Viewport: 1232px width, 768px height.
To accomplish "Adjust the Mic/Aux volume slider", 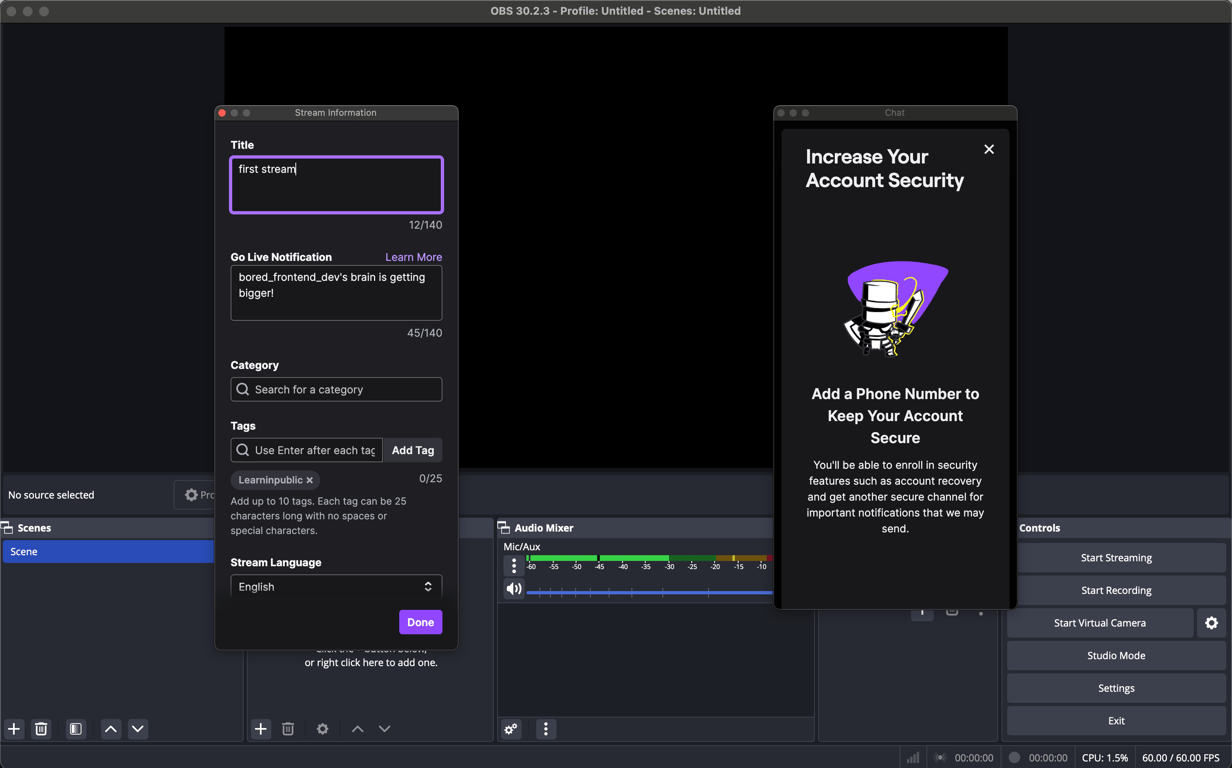I will [650, 593].
